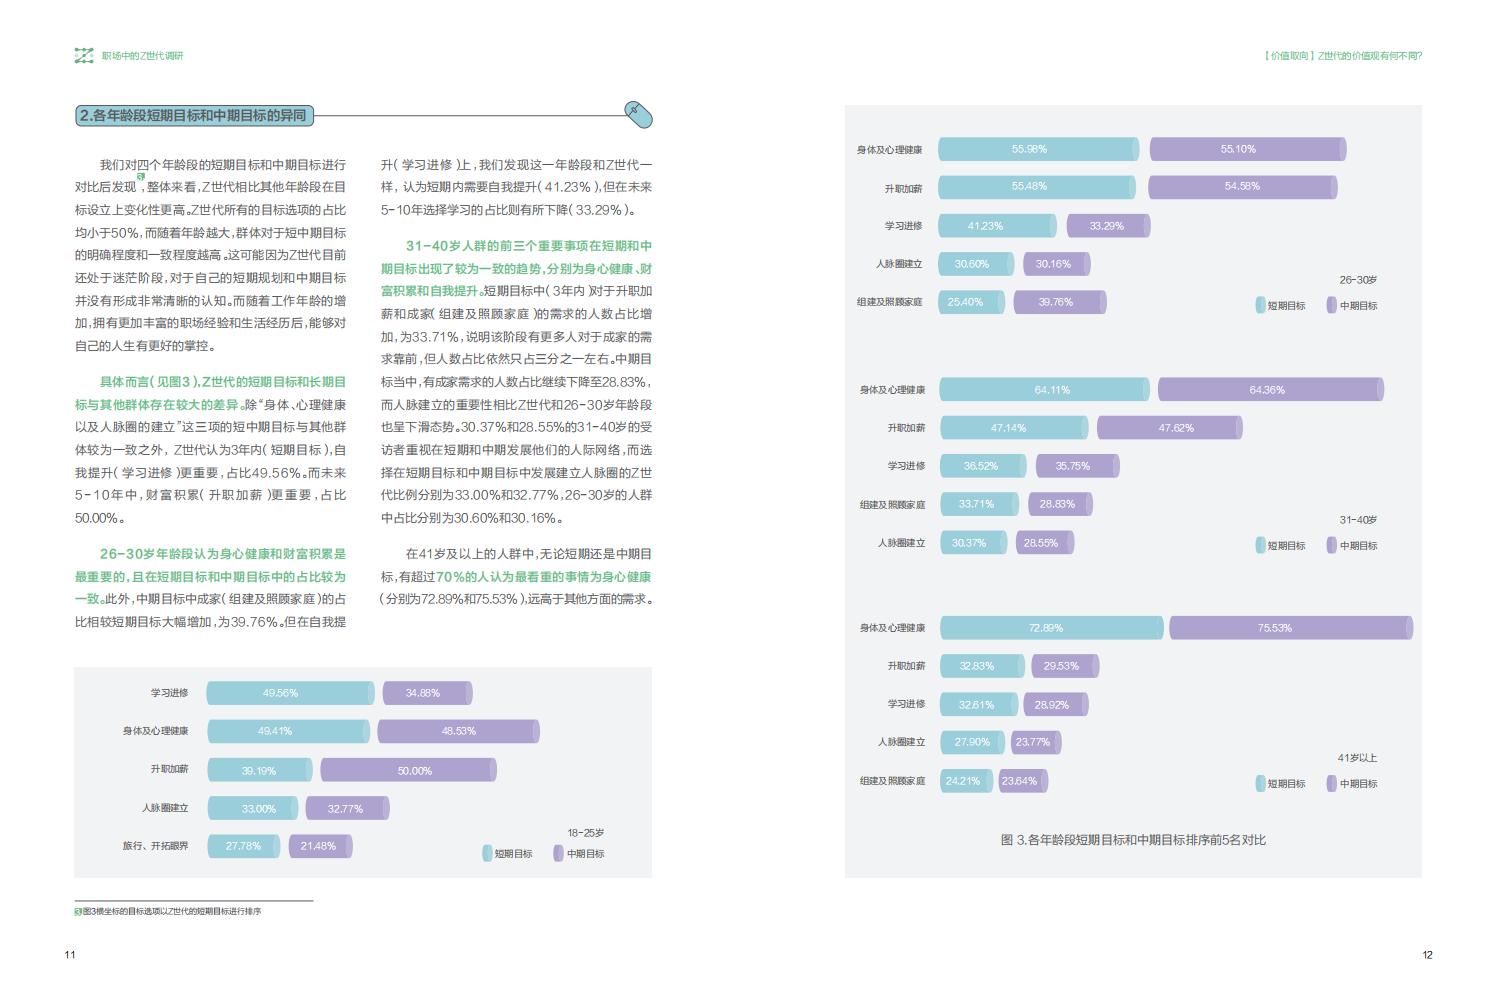Click the purple 39.76% bar in chart

point(1060,302)
